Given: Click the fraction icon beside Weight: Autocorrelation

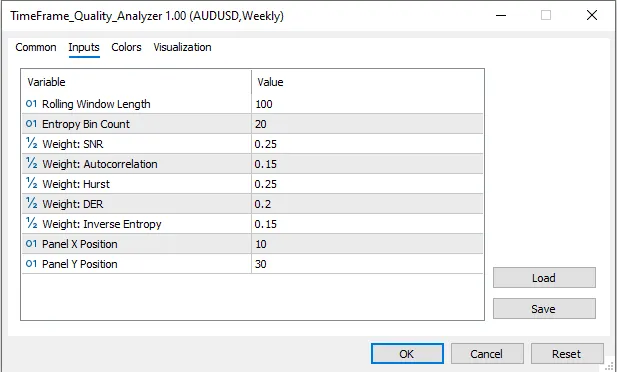Looking at the screenshot, I should (x=31, y=164).
